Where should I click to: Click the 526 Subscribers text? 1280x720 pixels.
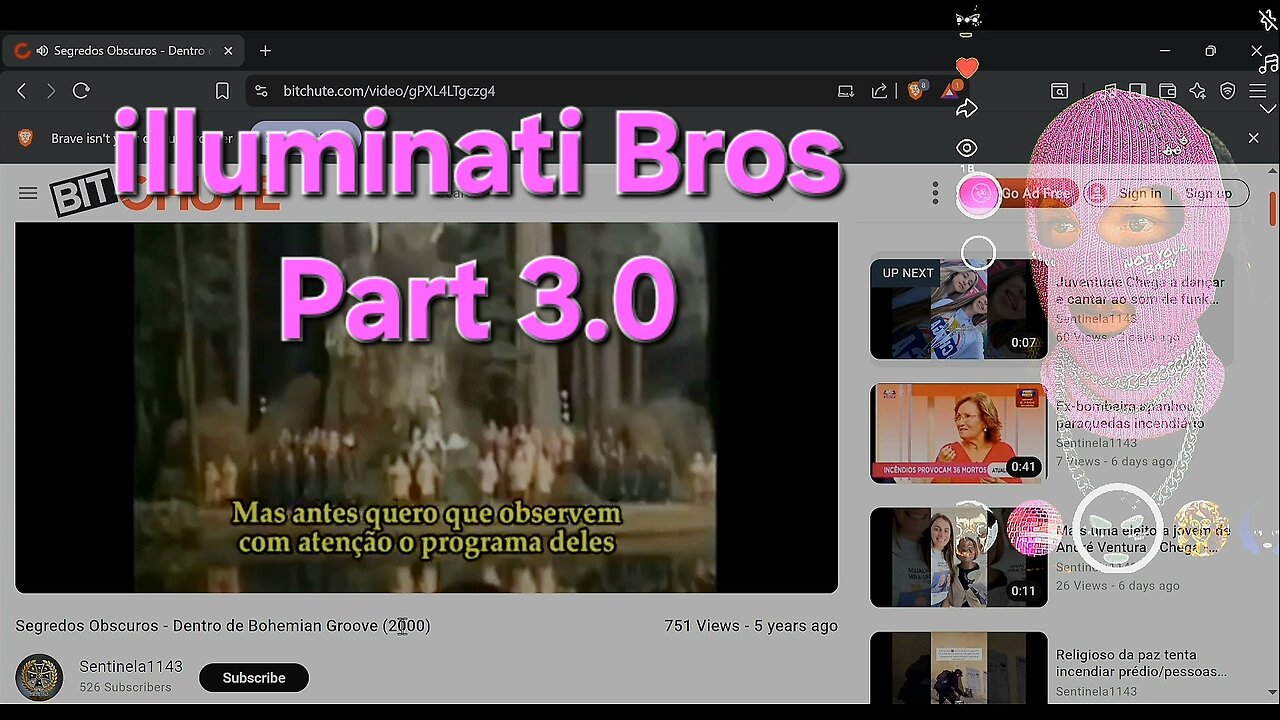125,688
